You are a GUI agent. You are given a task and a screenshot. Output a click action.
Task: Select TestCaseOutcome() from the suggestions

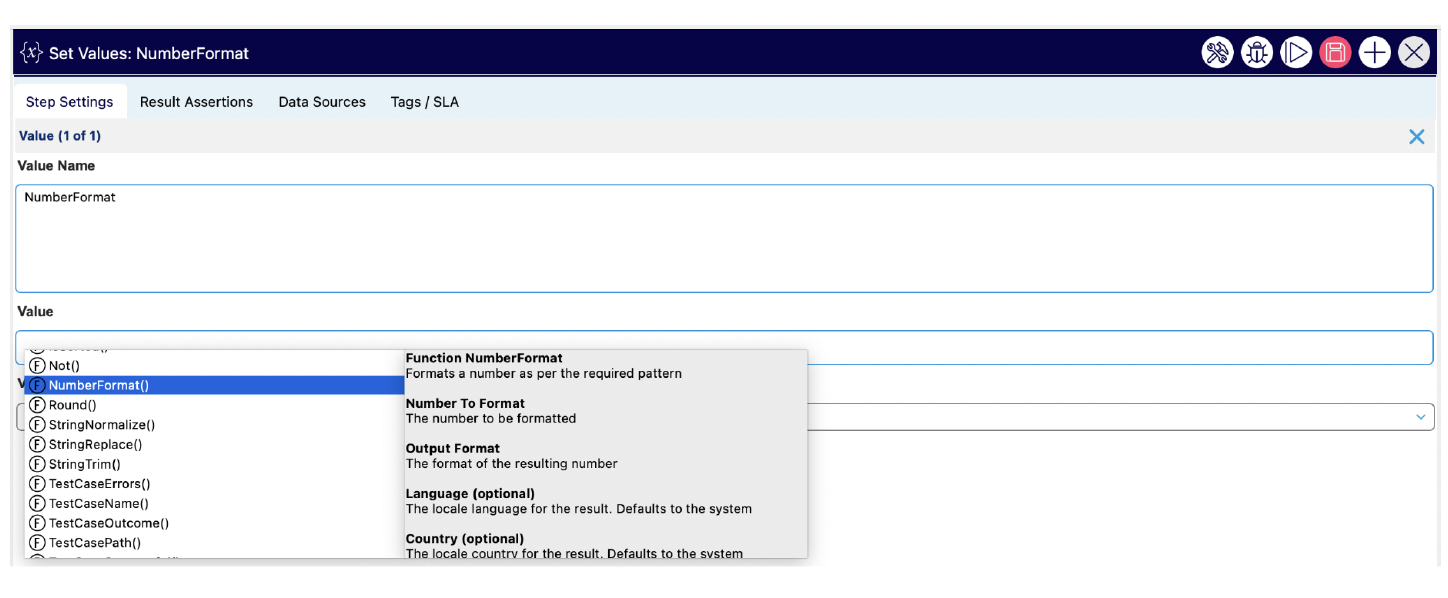click(215, 523)
